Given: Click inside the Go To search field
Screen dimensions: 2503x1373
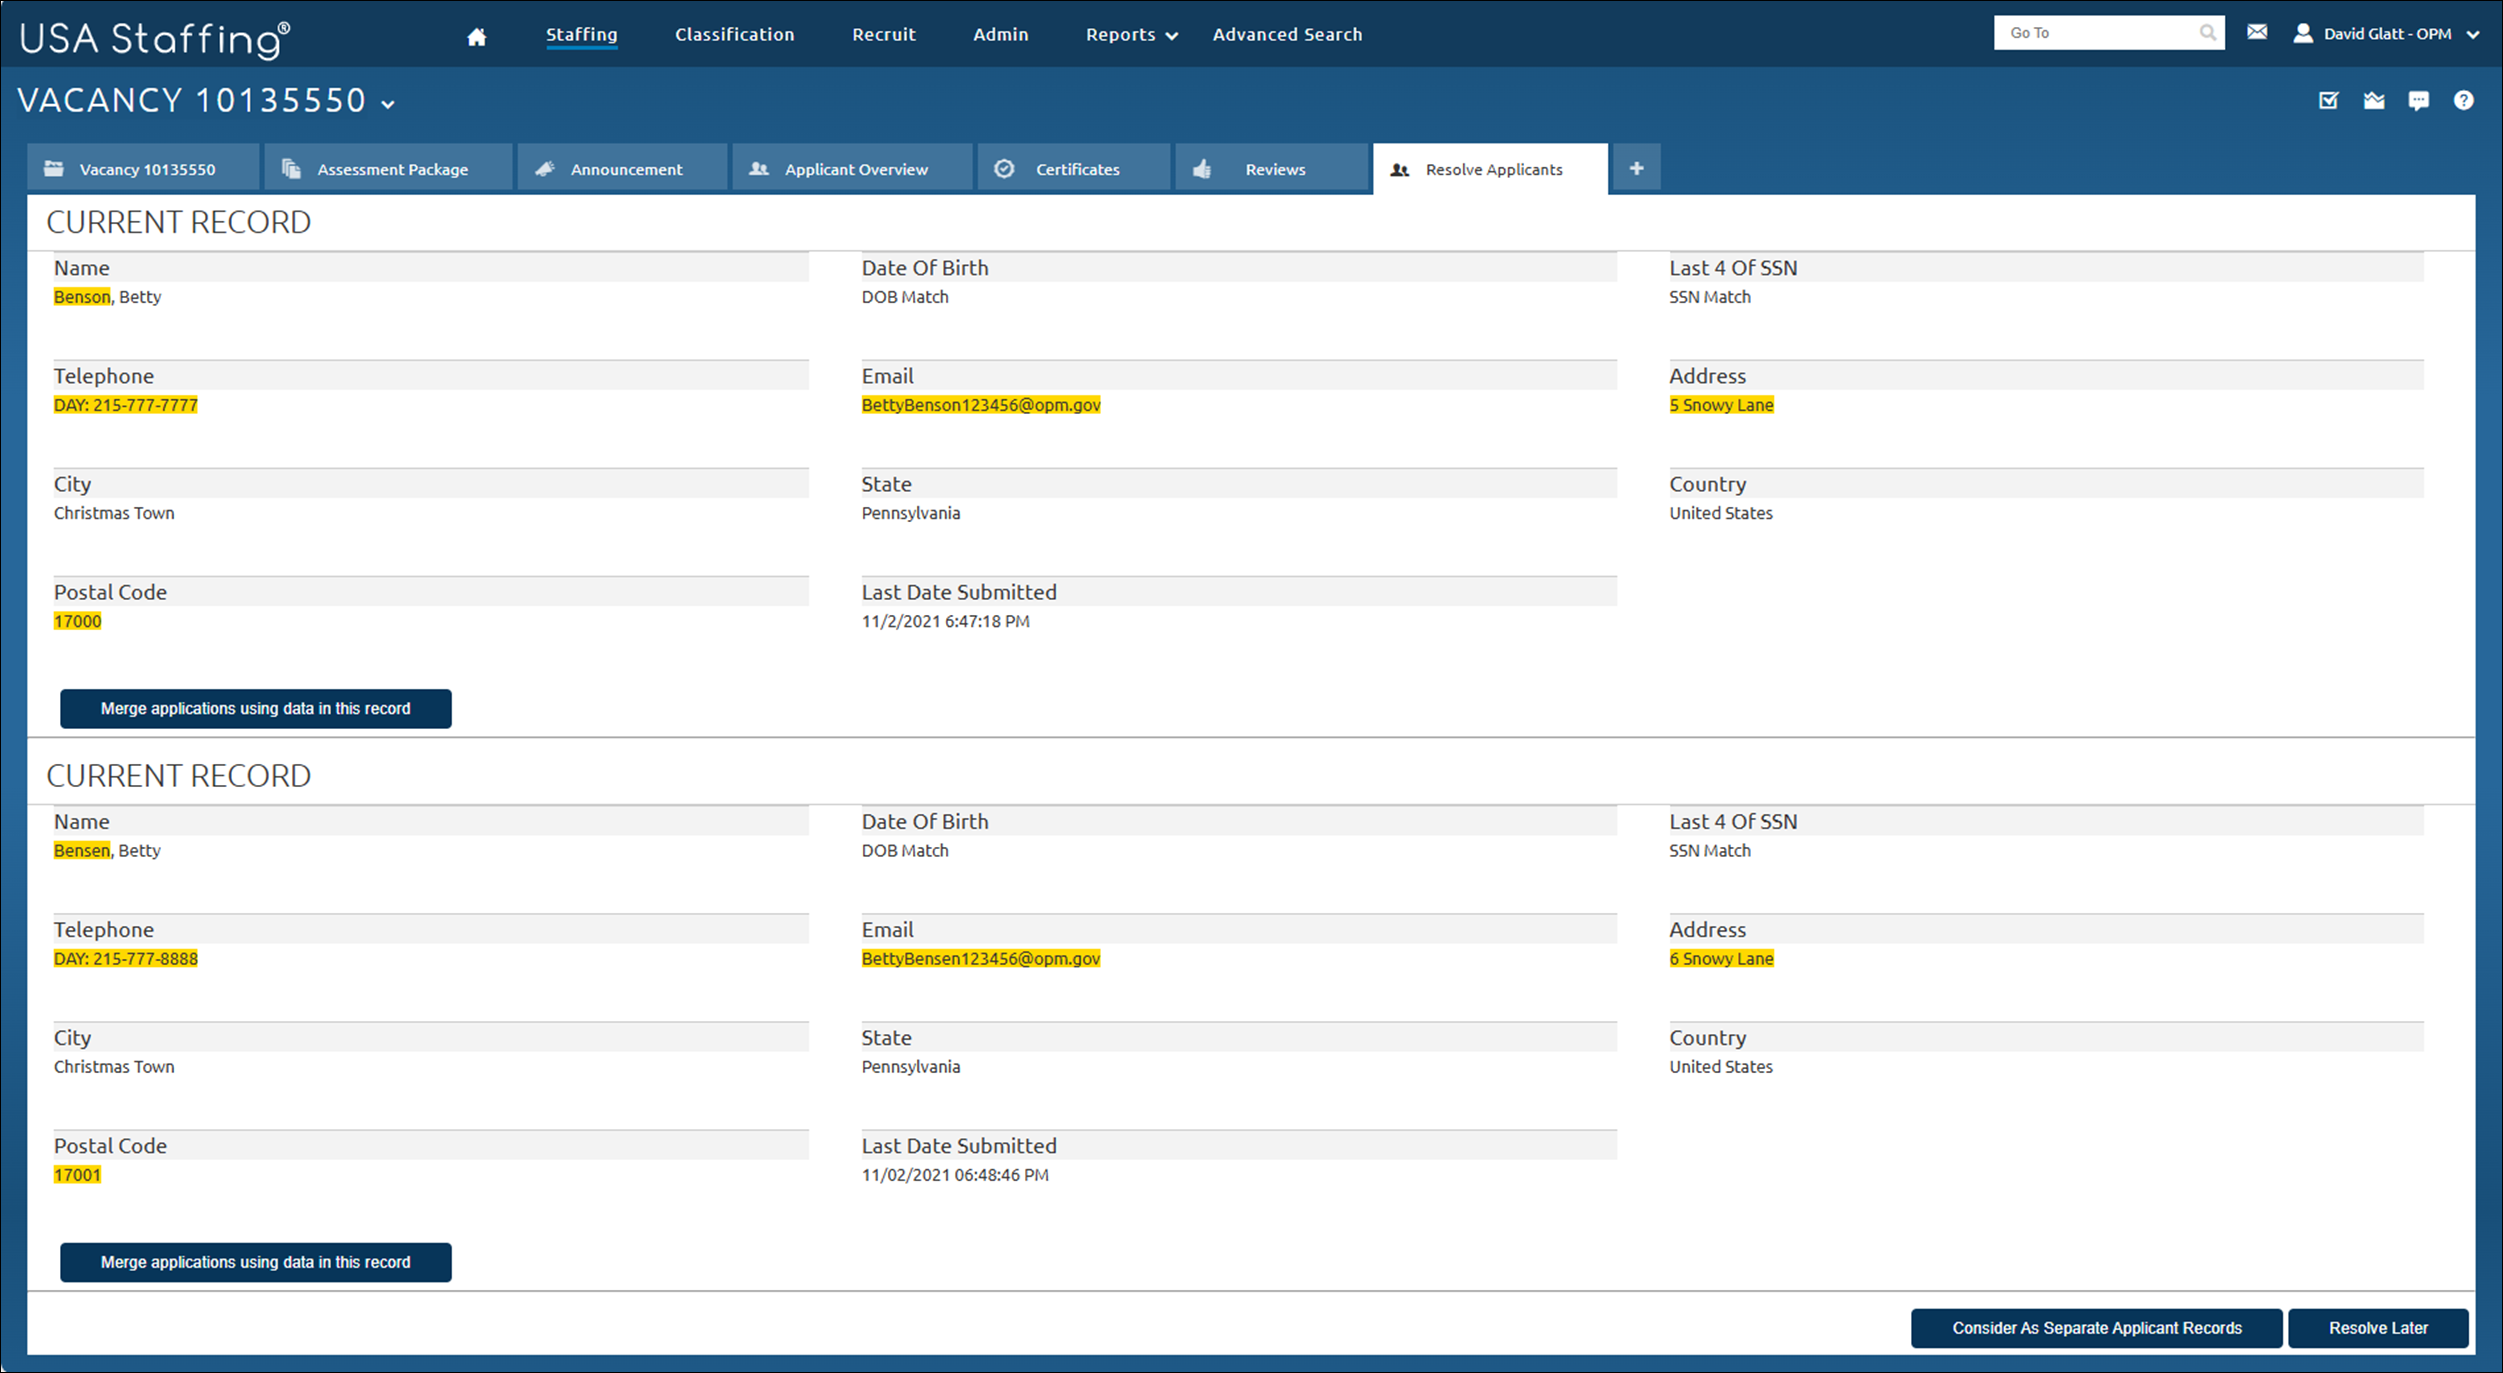Looking at the screenshot, I should pyautogui.click(x=2090, y=31).
